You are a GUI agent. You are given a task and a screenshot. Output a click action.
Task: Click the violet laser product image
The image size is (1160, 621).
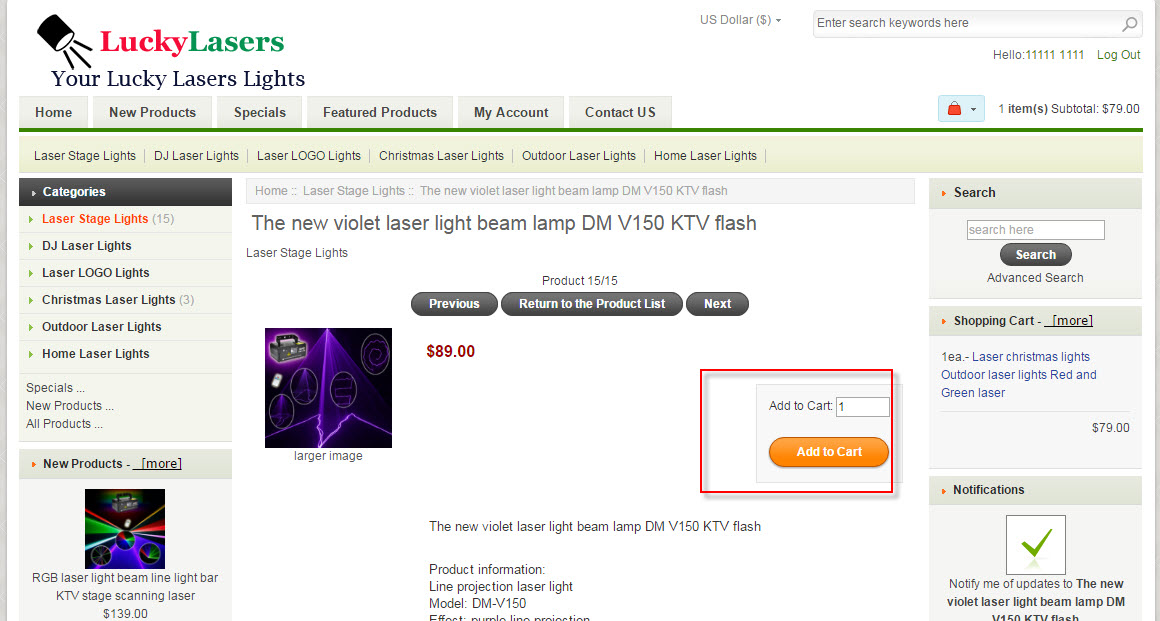tap(328, 388)
